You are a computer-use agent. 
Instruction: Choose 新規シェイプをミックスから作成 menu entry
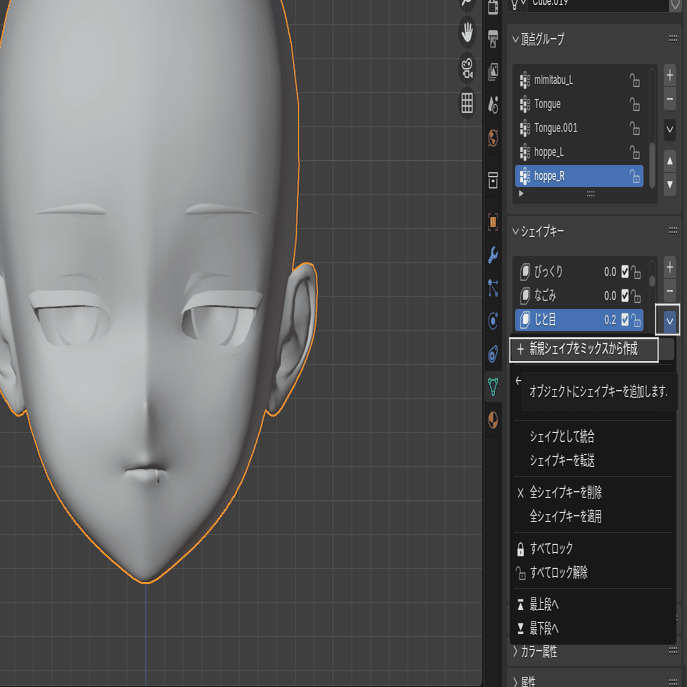point(583,349)
